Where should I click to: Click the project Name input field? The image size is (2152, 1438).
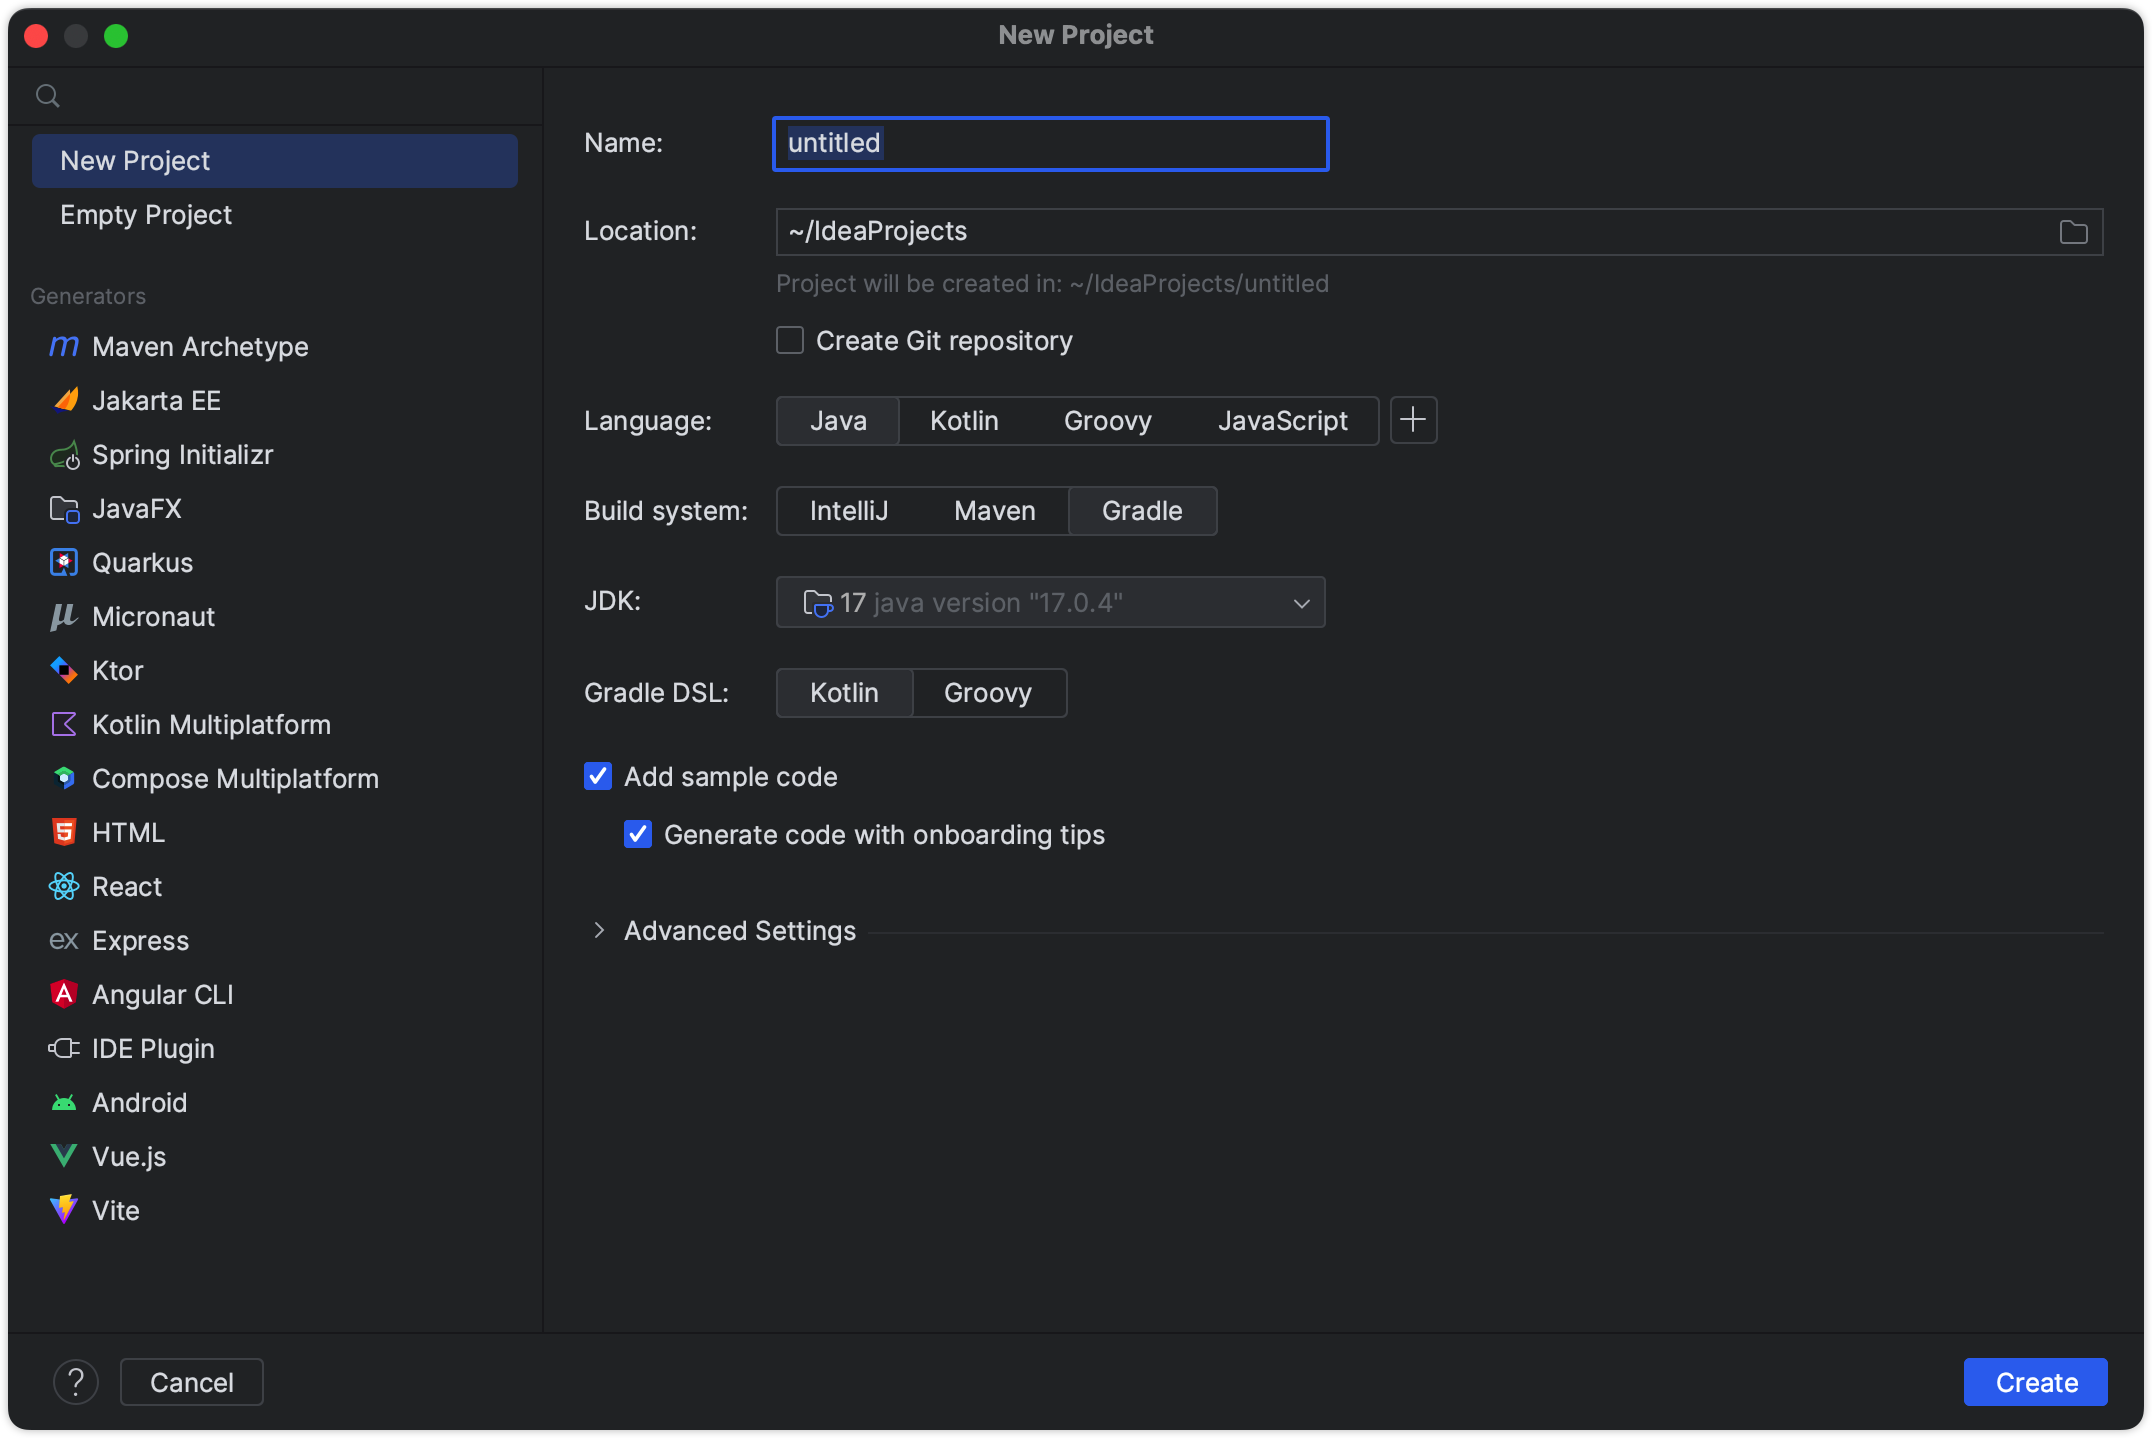(1050, 144)
